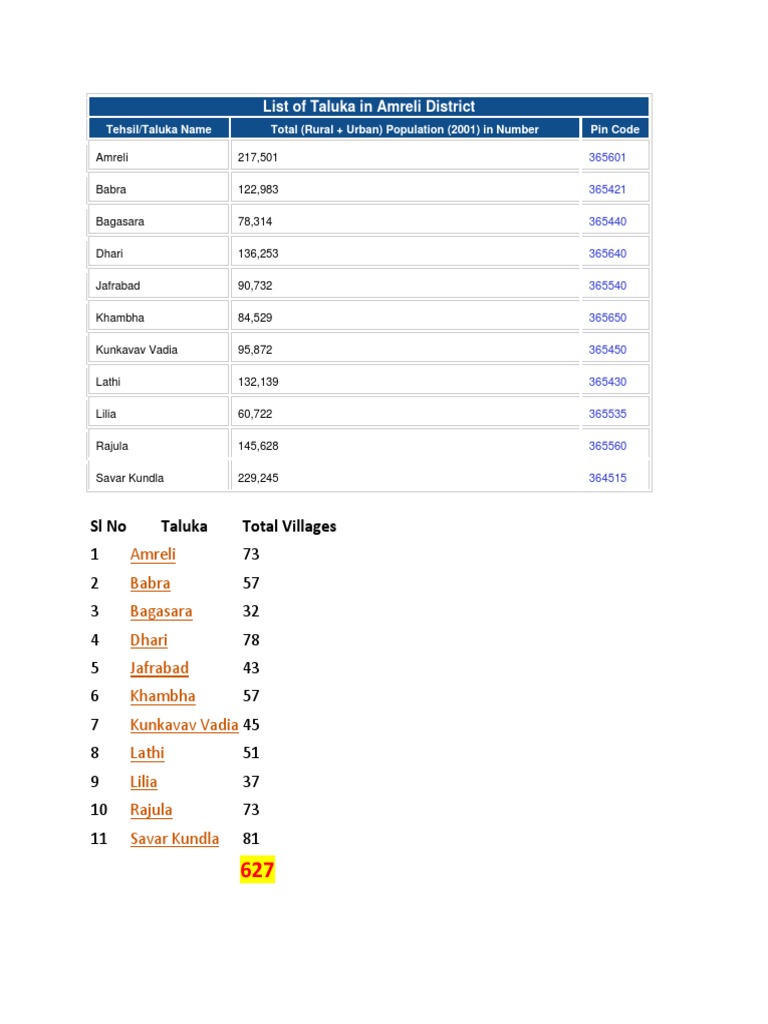Click the Bagasara taluka link
Screen dimensions: 768x1024
(x=161, y=611)
